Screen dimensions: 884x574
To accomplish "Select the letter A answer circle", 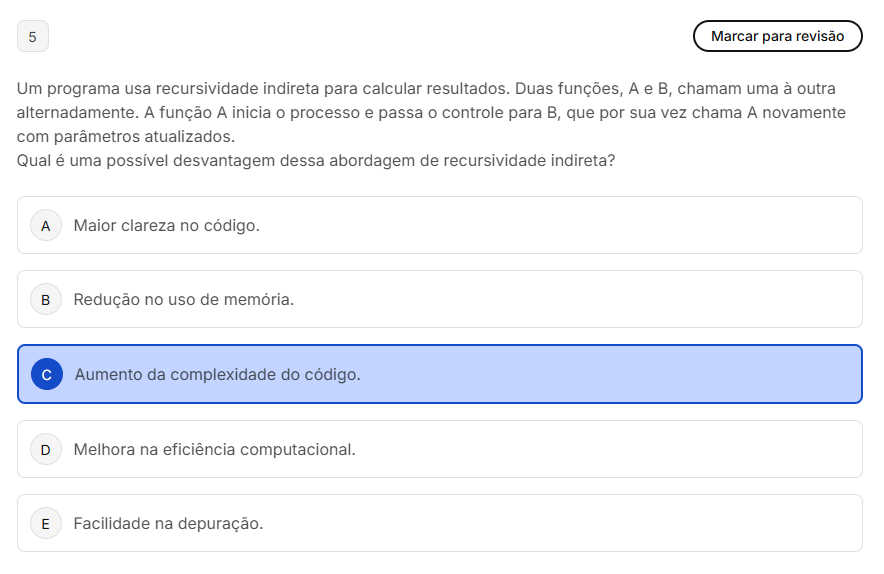I will tap(46, 225).
